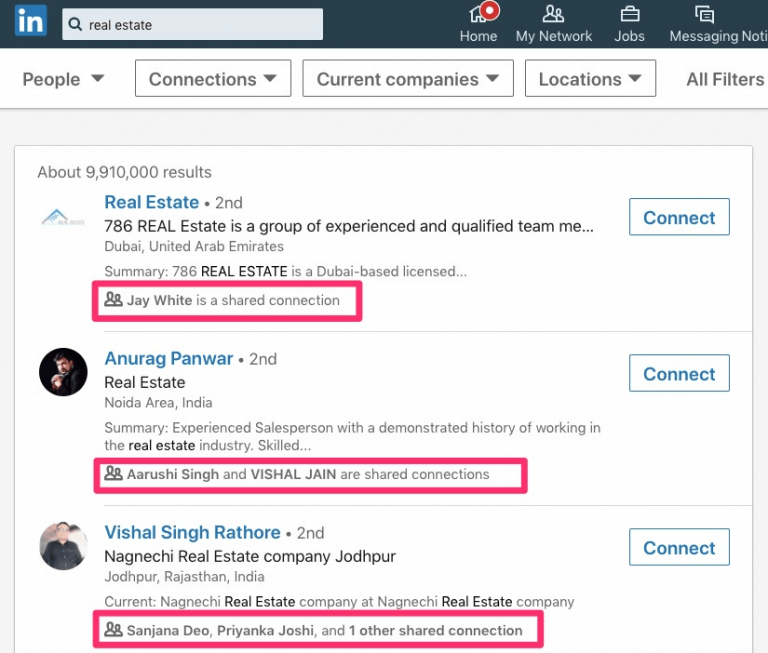Connect with Anurag Panwar
This screenshot has width=768, height=653.
pos(679,373)
